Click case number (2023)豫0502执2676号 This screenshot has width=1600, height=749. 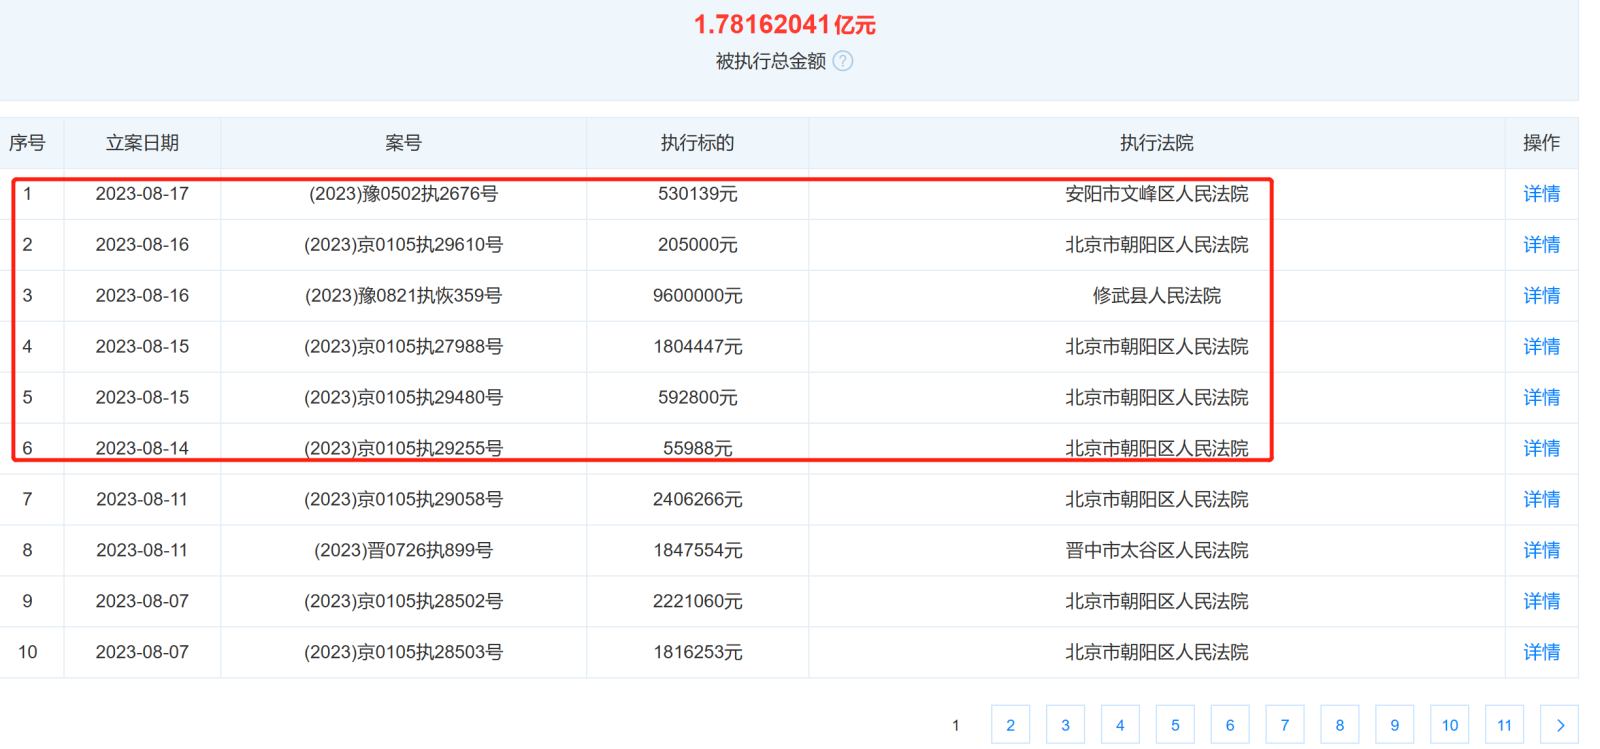point(403,194)
